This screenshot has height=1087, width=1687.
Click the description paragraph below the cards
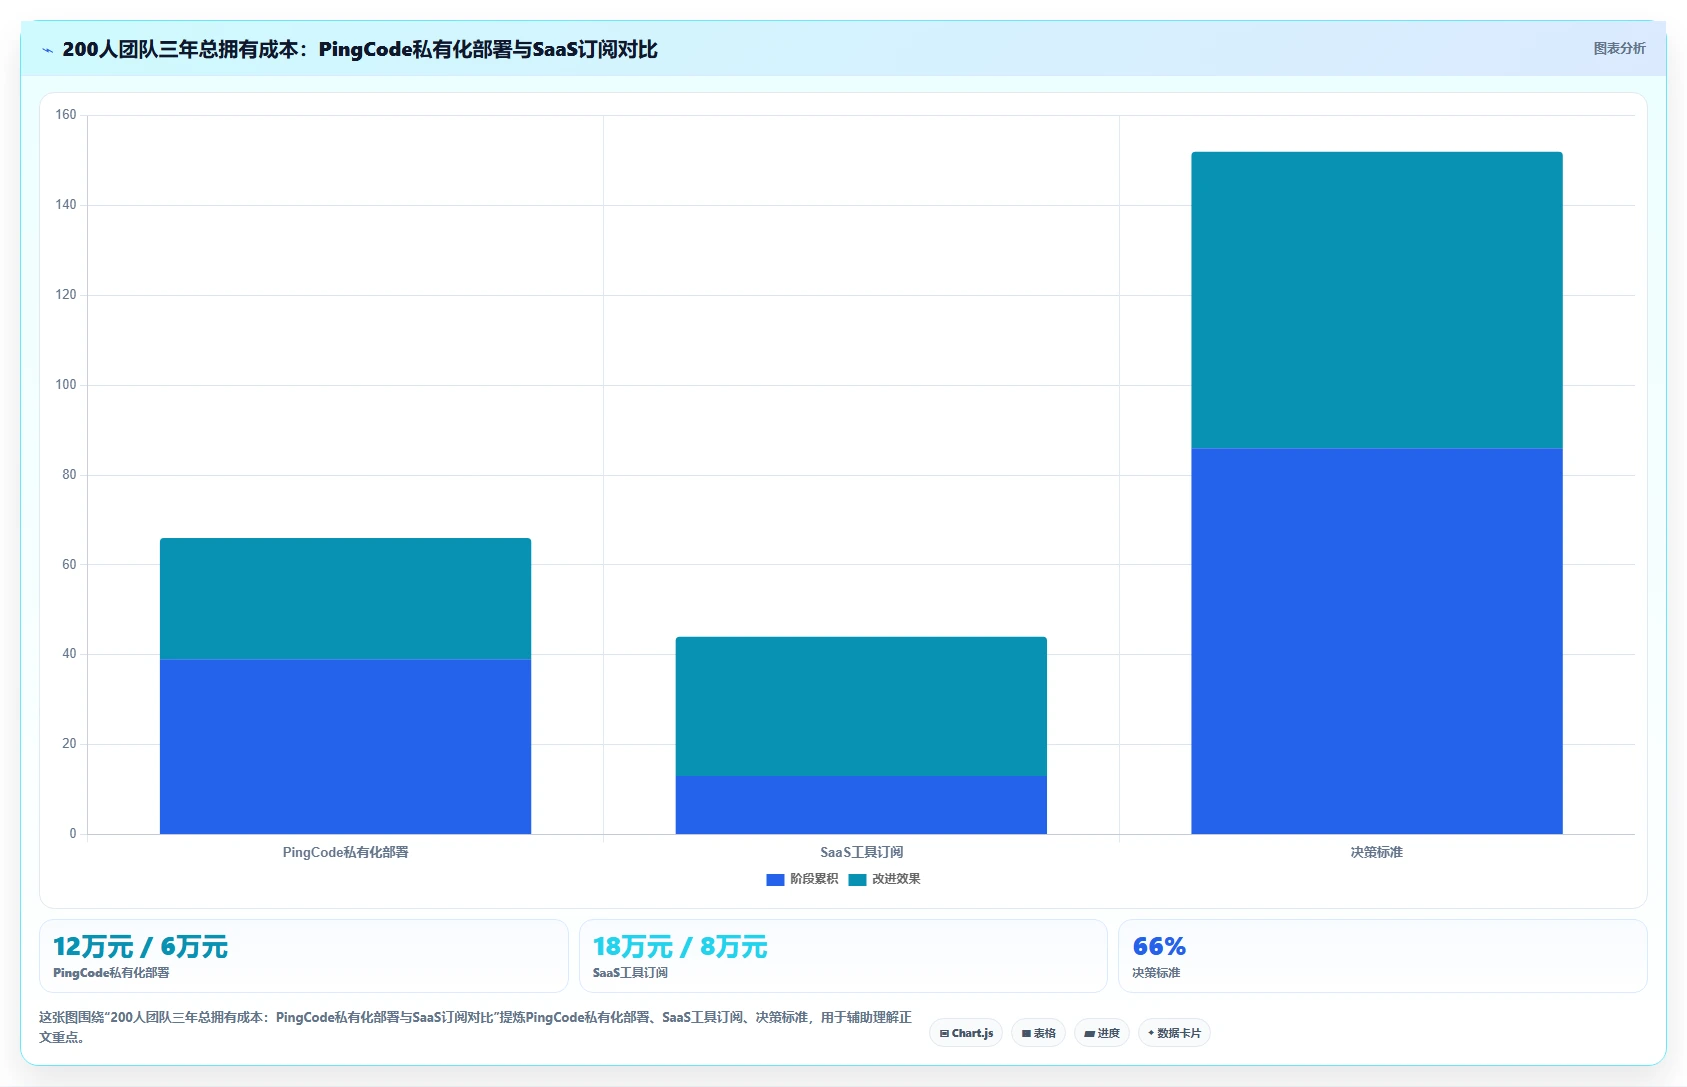click(x=476, y=1027)
